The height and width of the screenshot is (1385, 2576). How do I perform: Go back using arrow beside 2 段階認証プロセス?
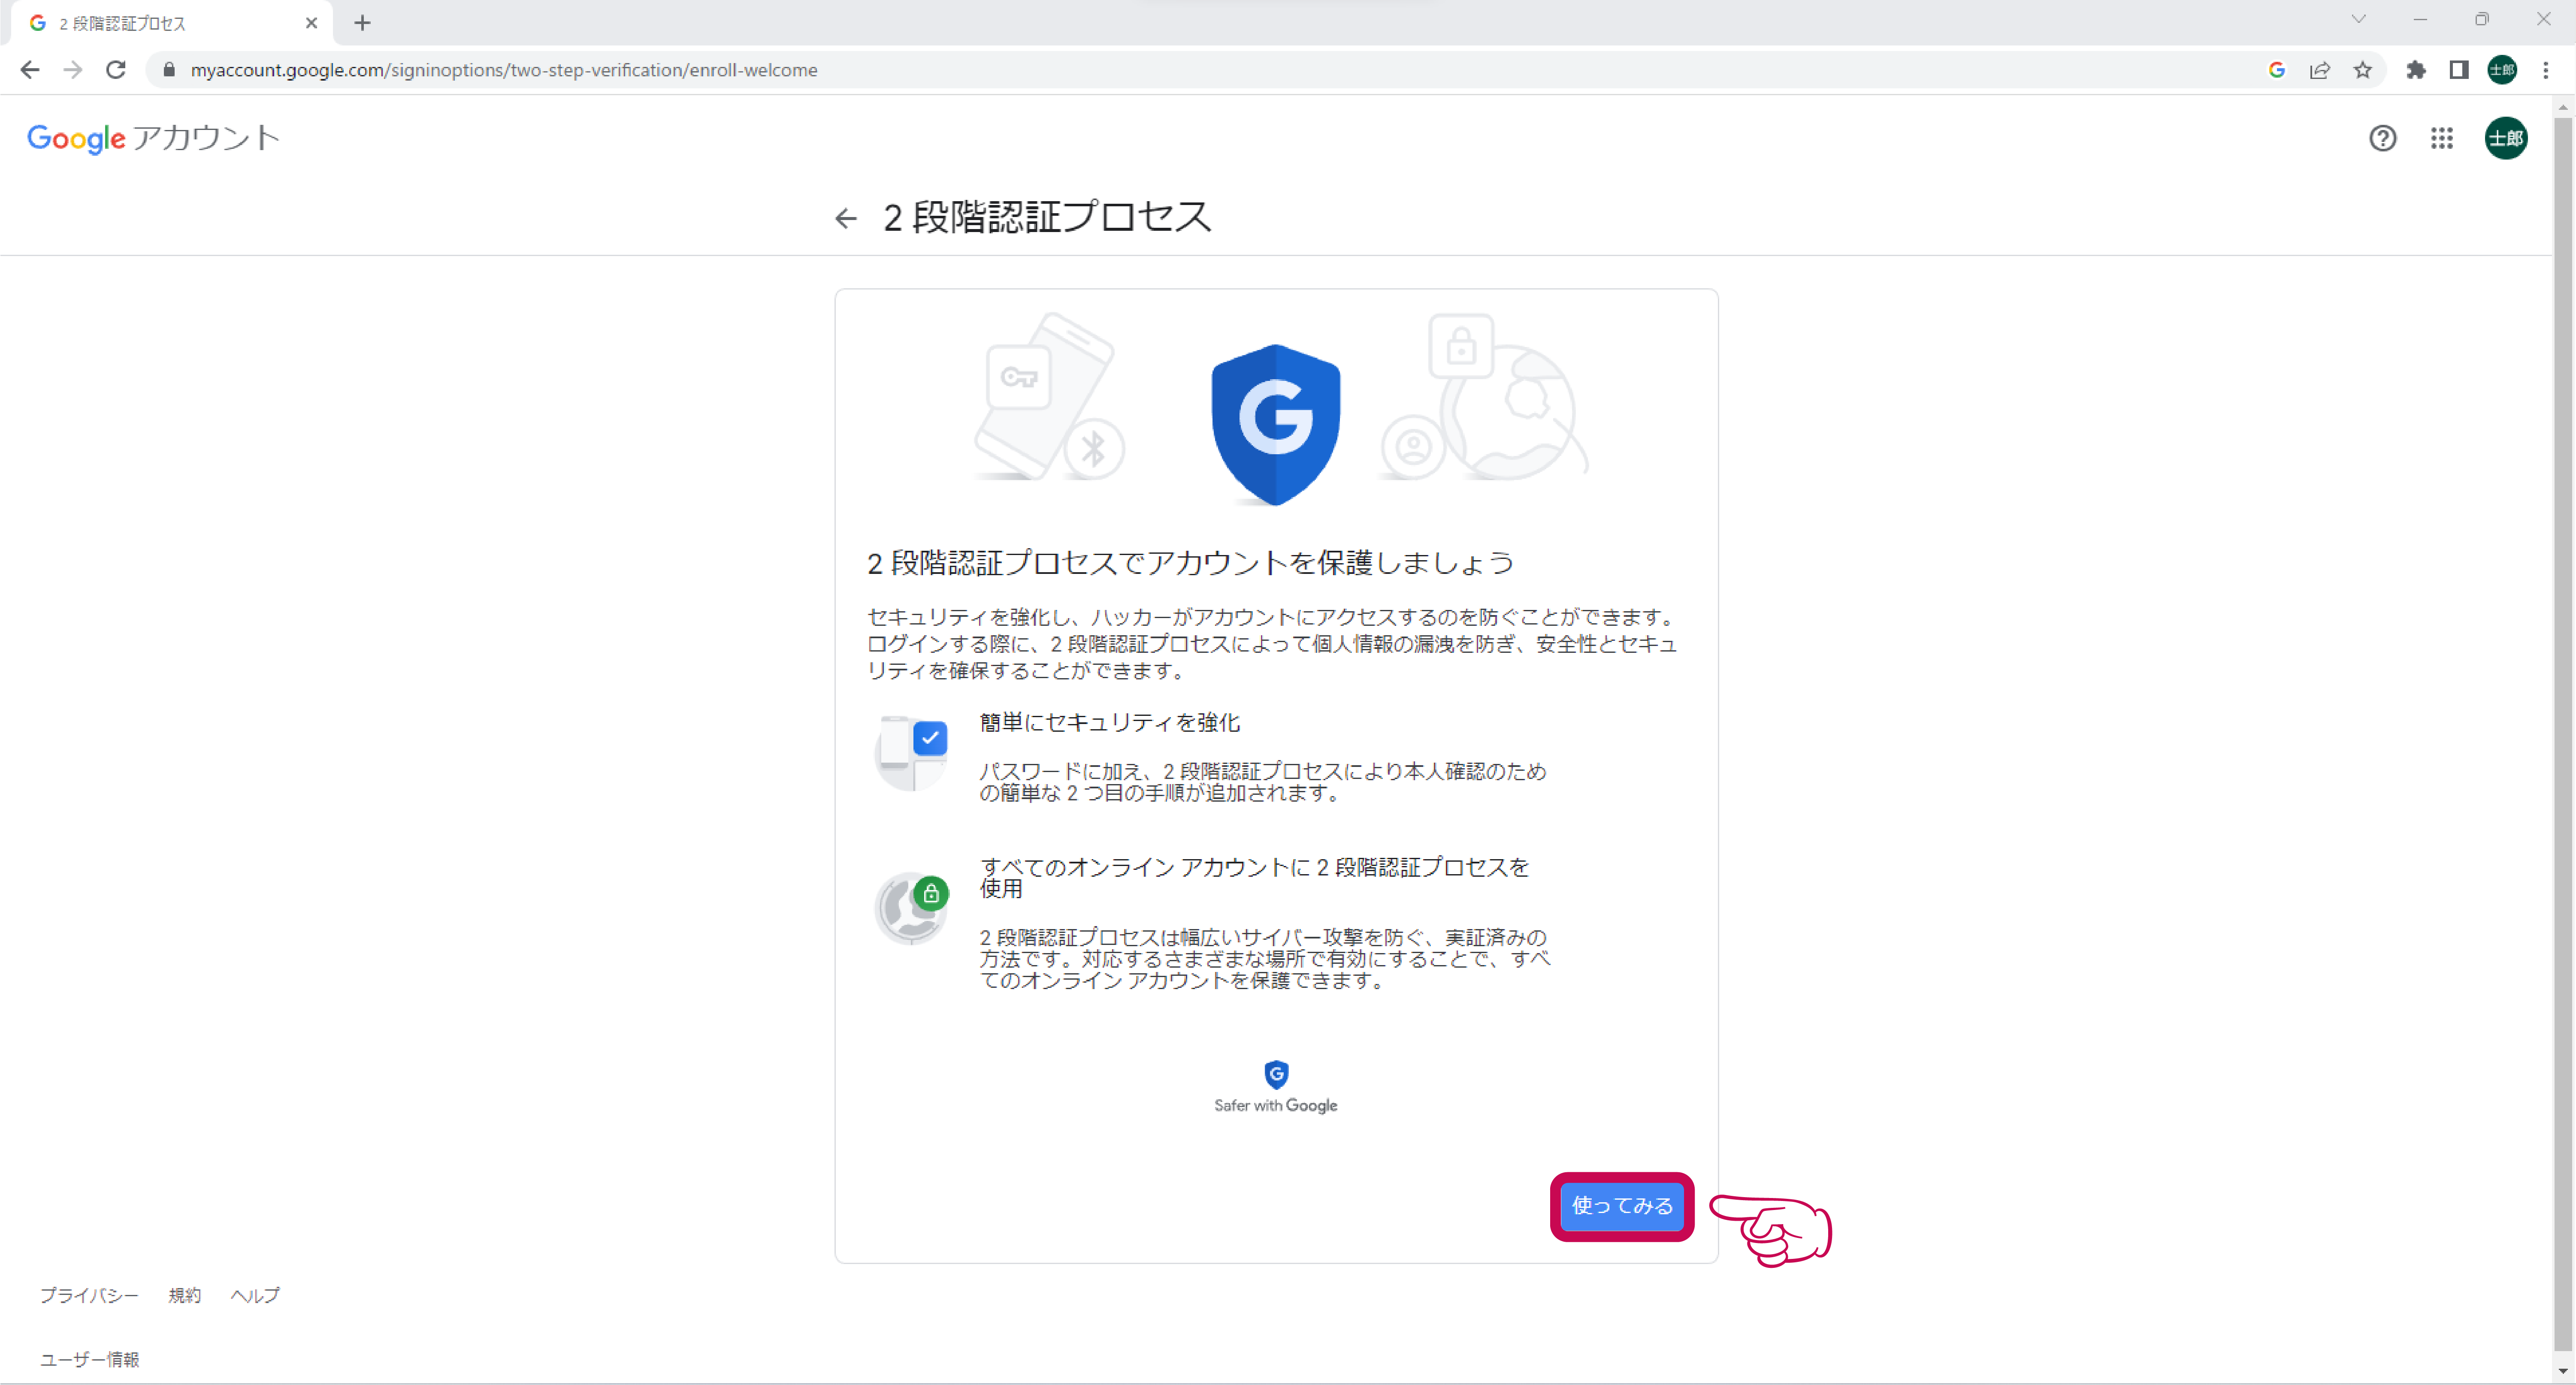846,218
